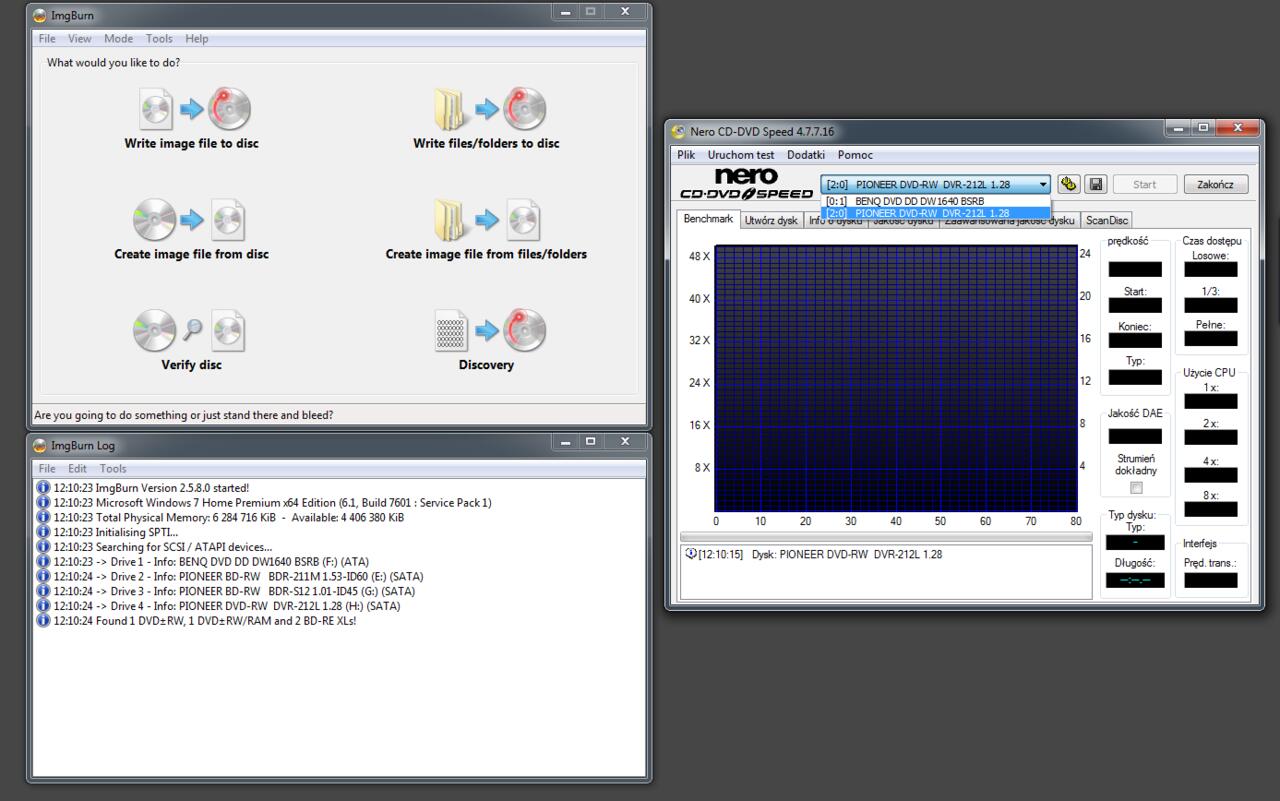The height and width of the screenshot is (801, 1280).
Task: Click log line Drive 2 PIONEER BD-RW BDR-211M
Action: point(238,576)
